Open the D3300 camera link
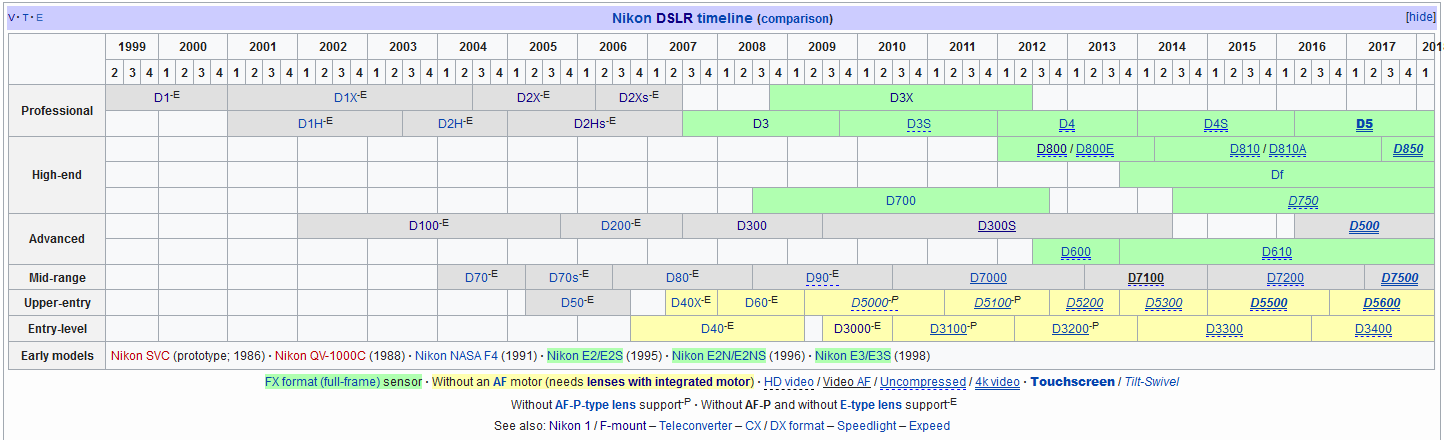This screenshot has height=440, width=1444. point(1224,329)
